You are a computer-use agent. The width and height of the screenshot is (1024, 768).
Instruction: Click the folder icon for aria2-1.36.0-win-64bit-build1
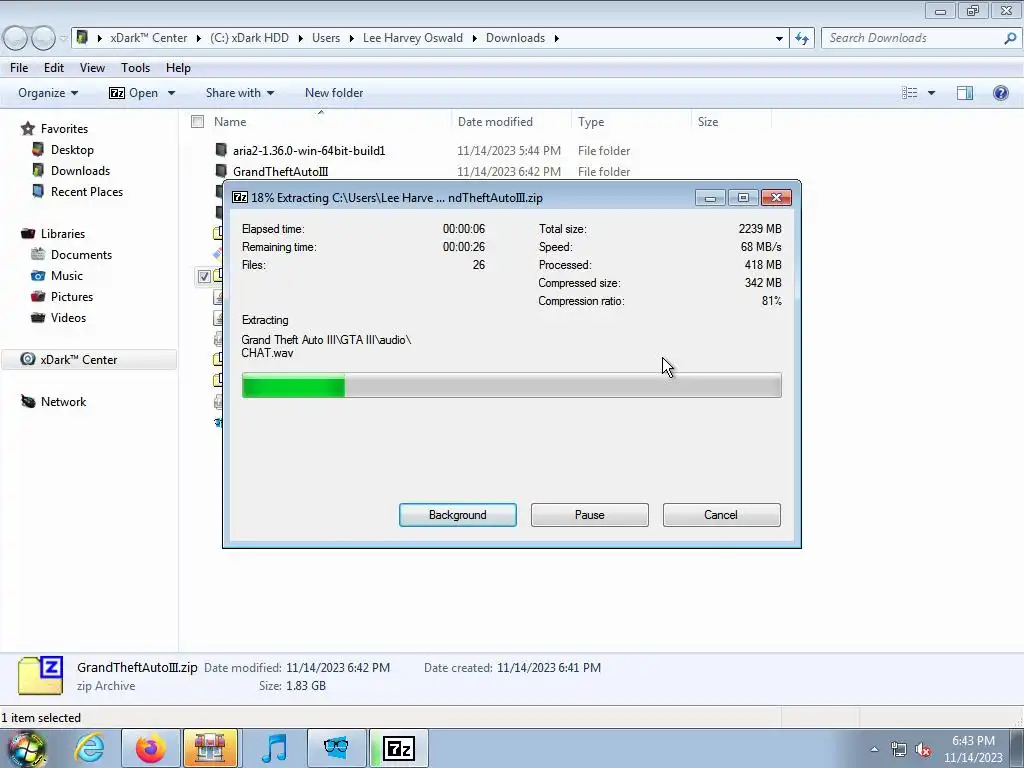221,150
